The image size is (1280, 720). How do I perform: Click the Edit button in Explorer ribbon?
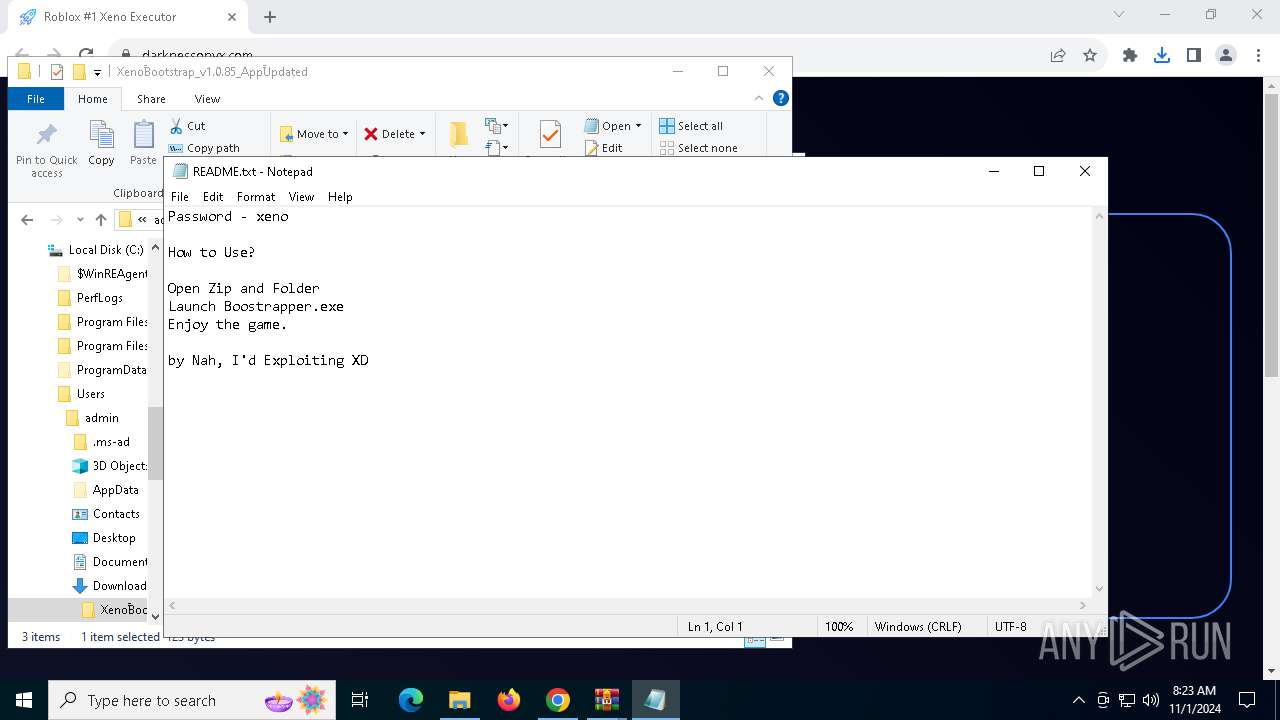point(603,148)
